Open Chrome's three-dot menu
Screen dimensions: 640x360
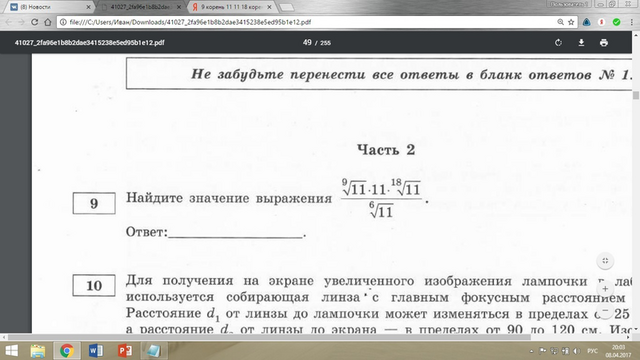pyautogui.click(x=631, y=22)
